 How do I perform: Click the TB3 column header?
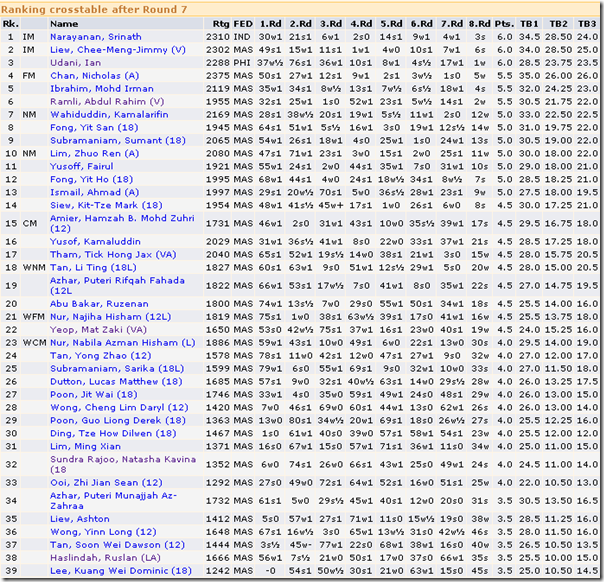[587, 24]
